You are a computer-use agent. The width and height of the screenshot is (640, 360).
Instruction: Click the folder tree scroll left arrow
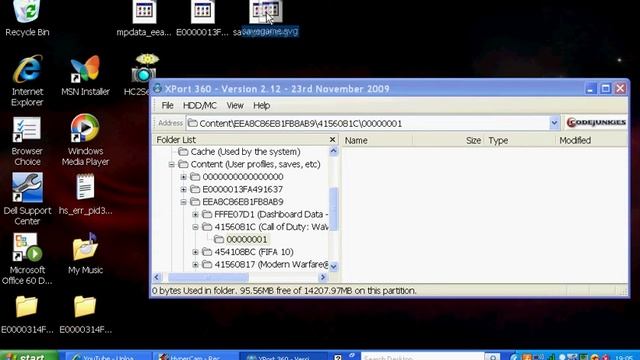click(158, 277)
